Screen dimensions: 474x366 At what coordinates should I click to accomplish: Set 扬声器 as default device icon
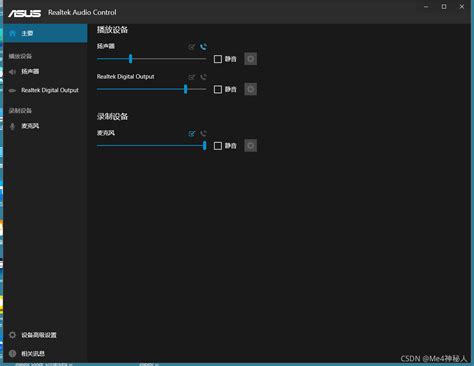192,47
